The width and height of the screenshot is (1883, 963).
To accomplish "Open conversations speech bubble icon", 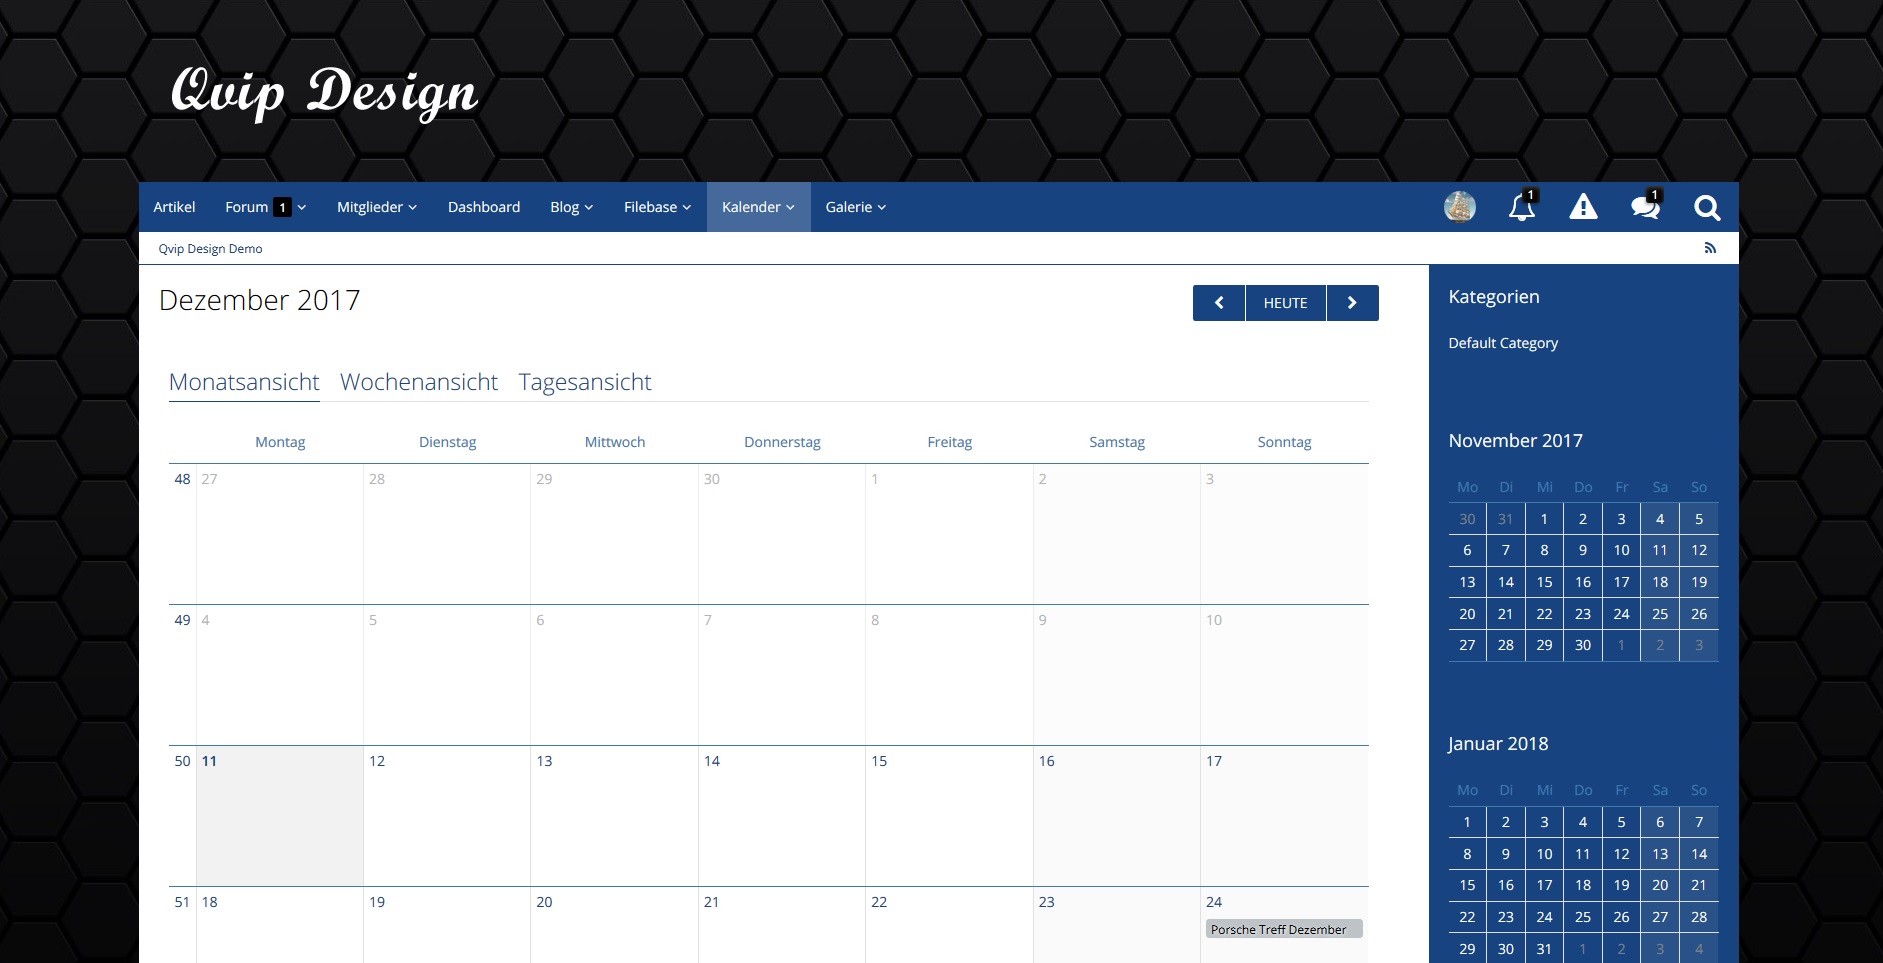I will (1646, 206).
